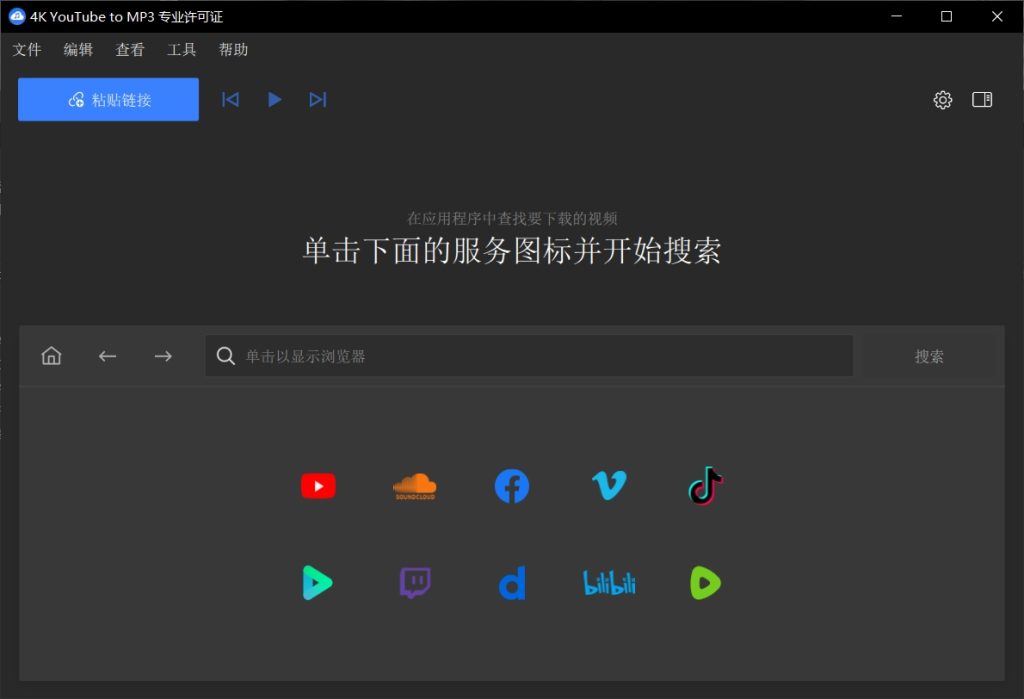Select the bilibili service icon
The image size is (1024, 699).
[608, 583]
